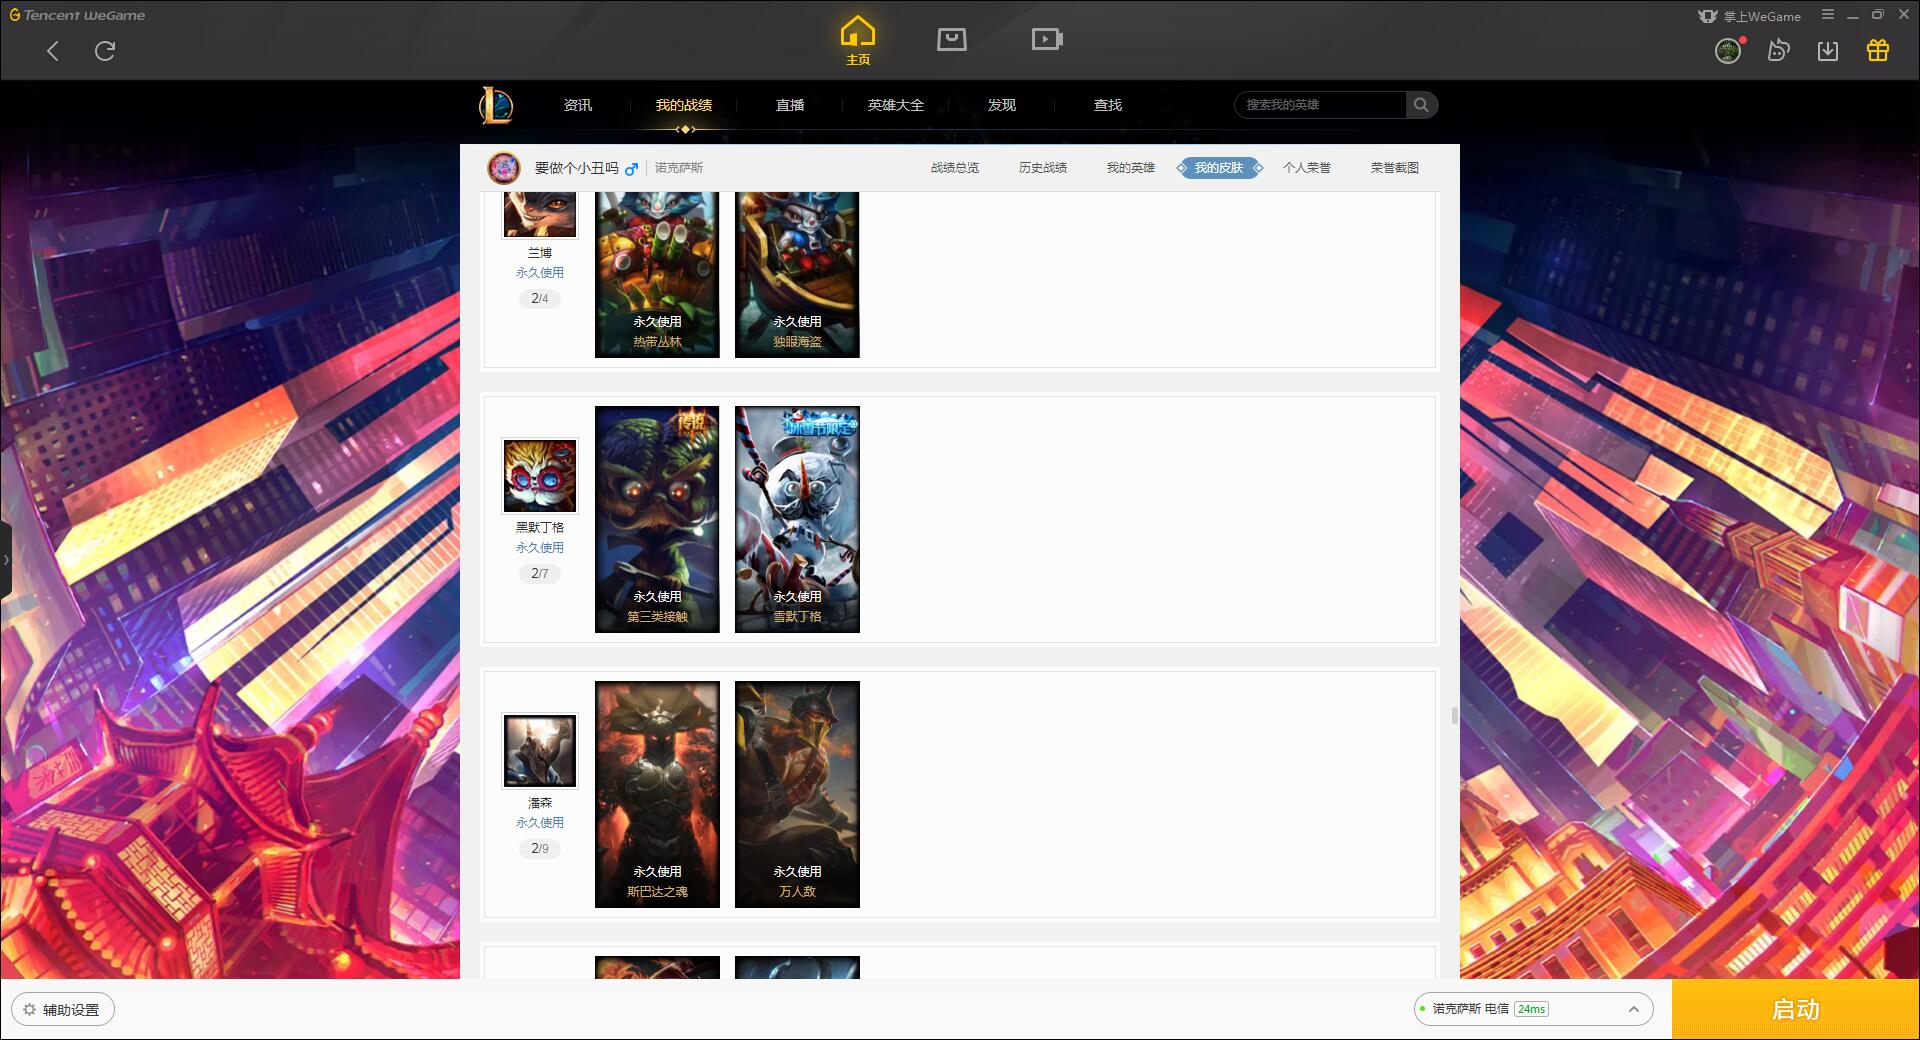The width and height of the screenshot is (1920, 1040).
Task: Switch to 历史战绩 tab
Action: (1043, 168)
